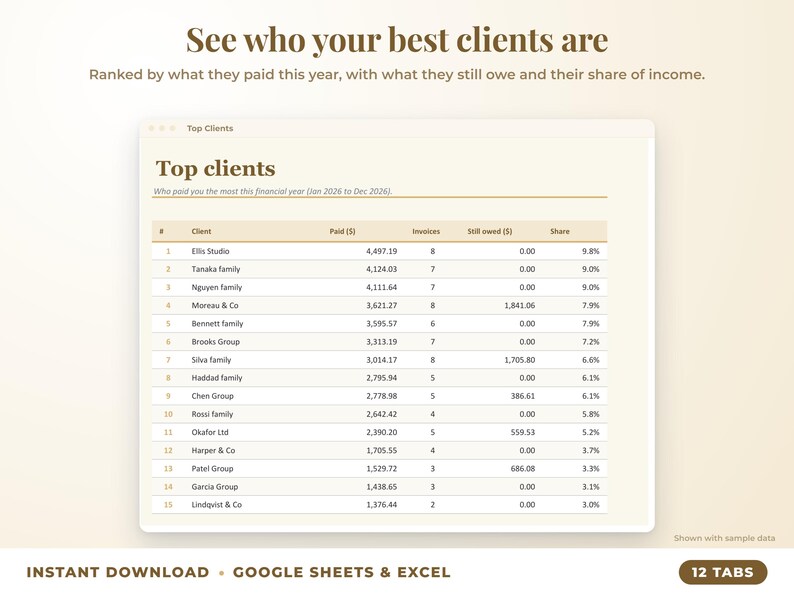Select the Tanaka family client cell
This screenshot has width=794, height=596.
[x=216, y=269]
